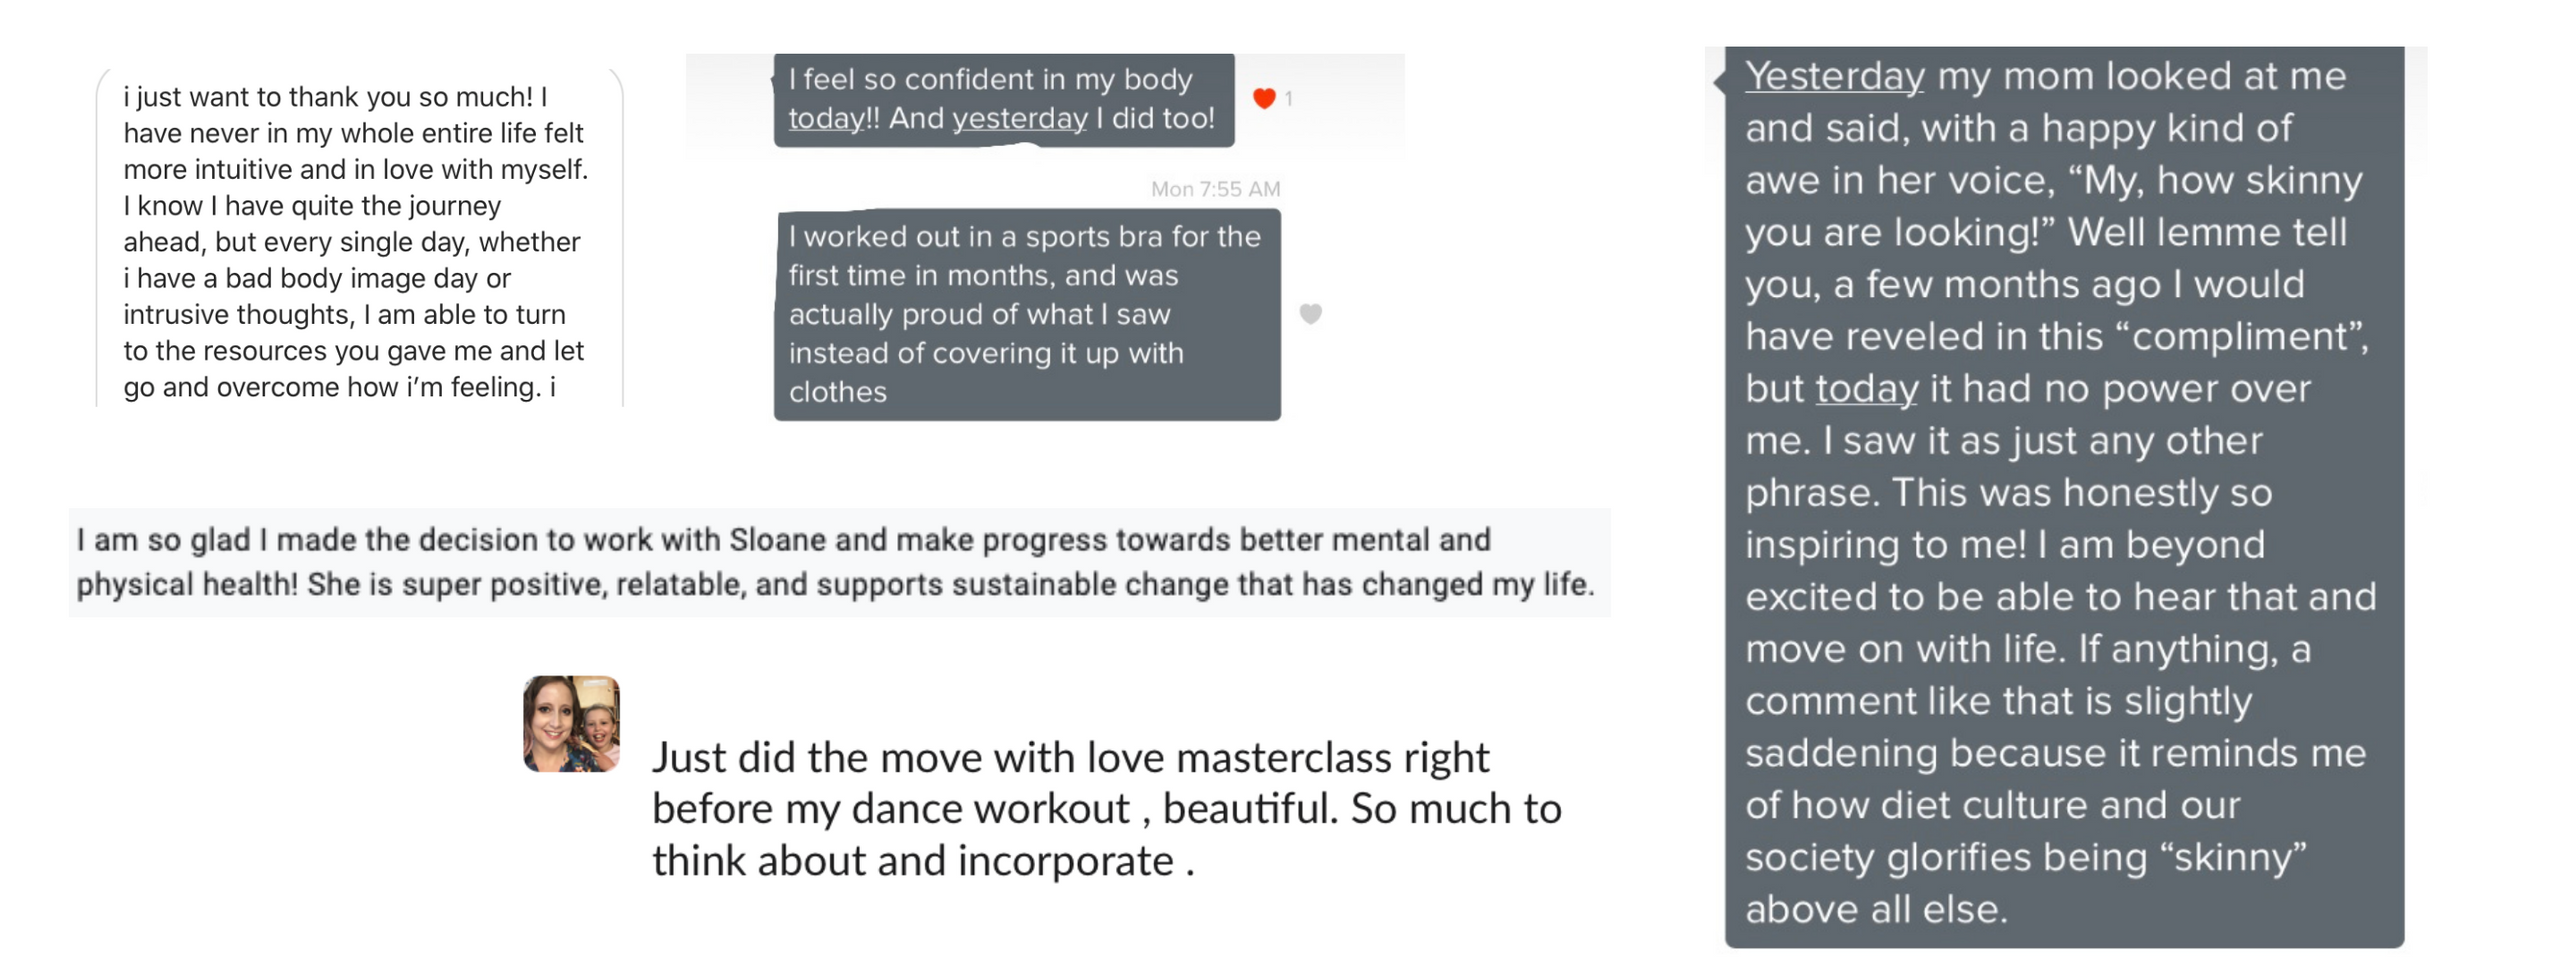Click the 'move with love masterclass' comment
This screenshot has width=2560, height=975.
coord(1105,809)
